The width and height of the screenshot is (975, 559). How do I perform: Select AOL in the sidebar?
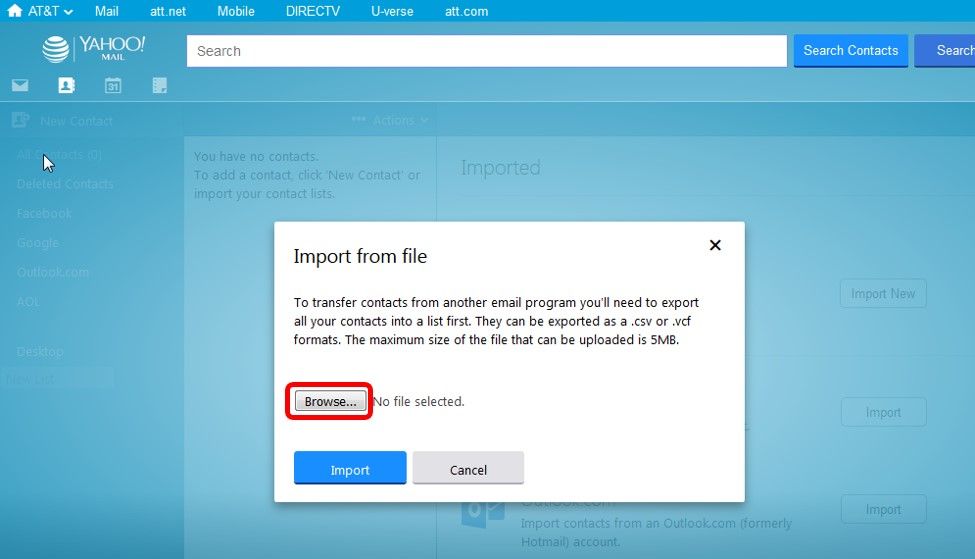(x=29, y=302)
